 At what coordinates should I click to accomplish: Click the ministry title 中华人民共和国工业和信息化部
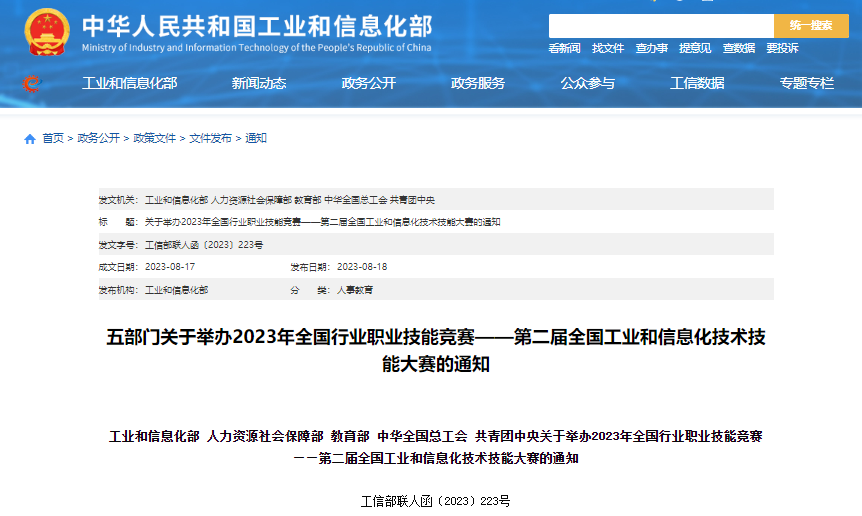tap(257, 26)
